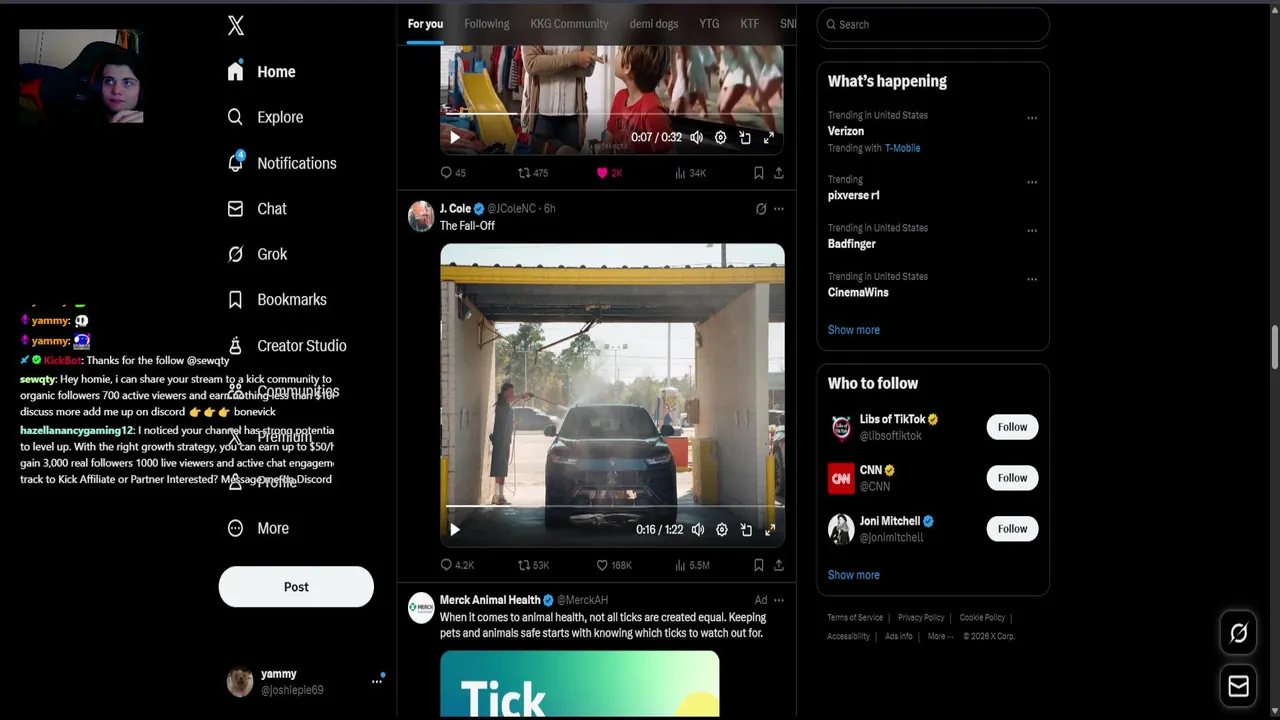This screenshot has height=720, width=1280.
Task: Open options for Badfinger trend
Action: click(x=1032, y=230)
